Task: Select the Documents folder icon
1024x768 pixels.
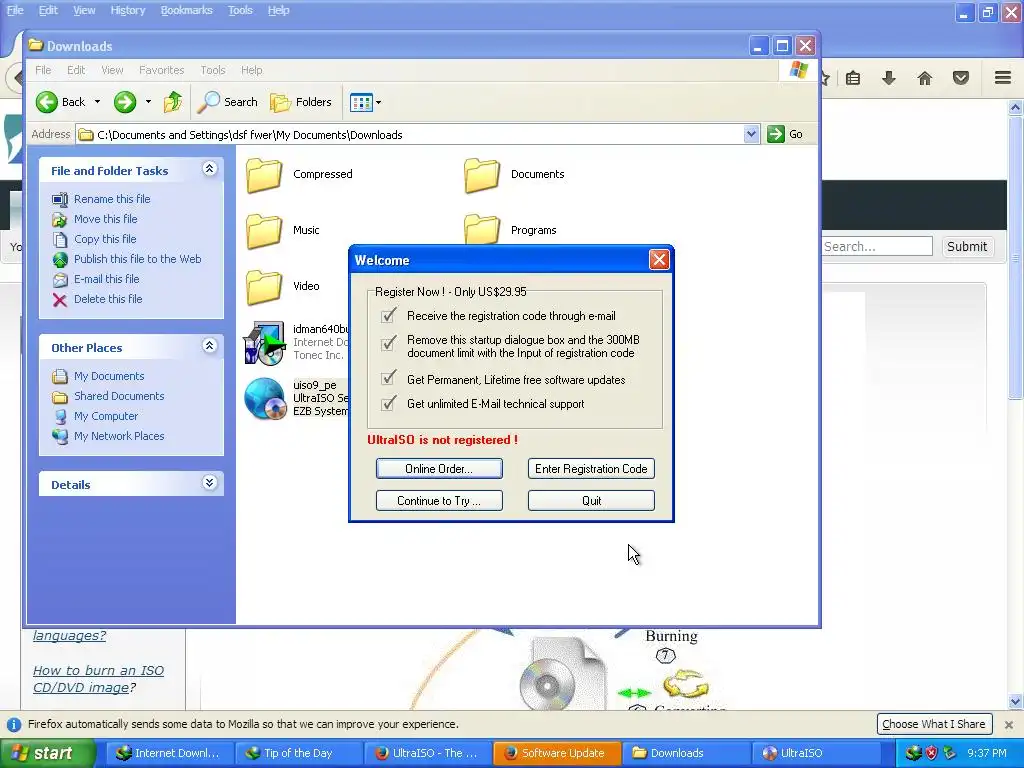Action: tap(482, 175)
